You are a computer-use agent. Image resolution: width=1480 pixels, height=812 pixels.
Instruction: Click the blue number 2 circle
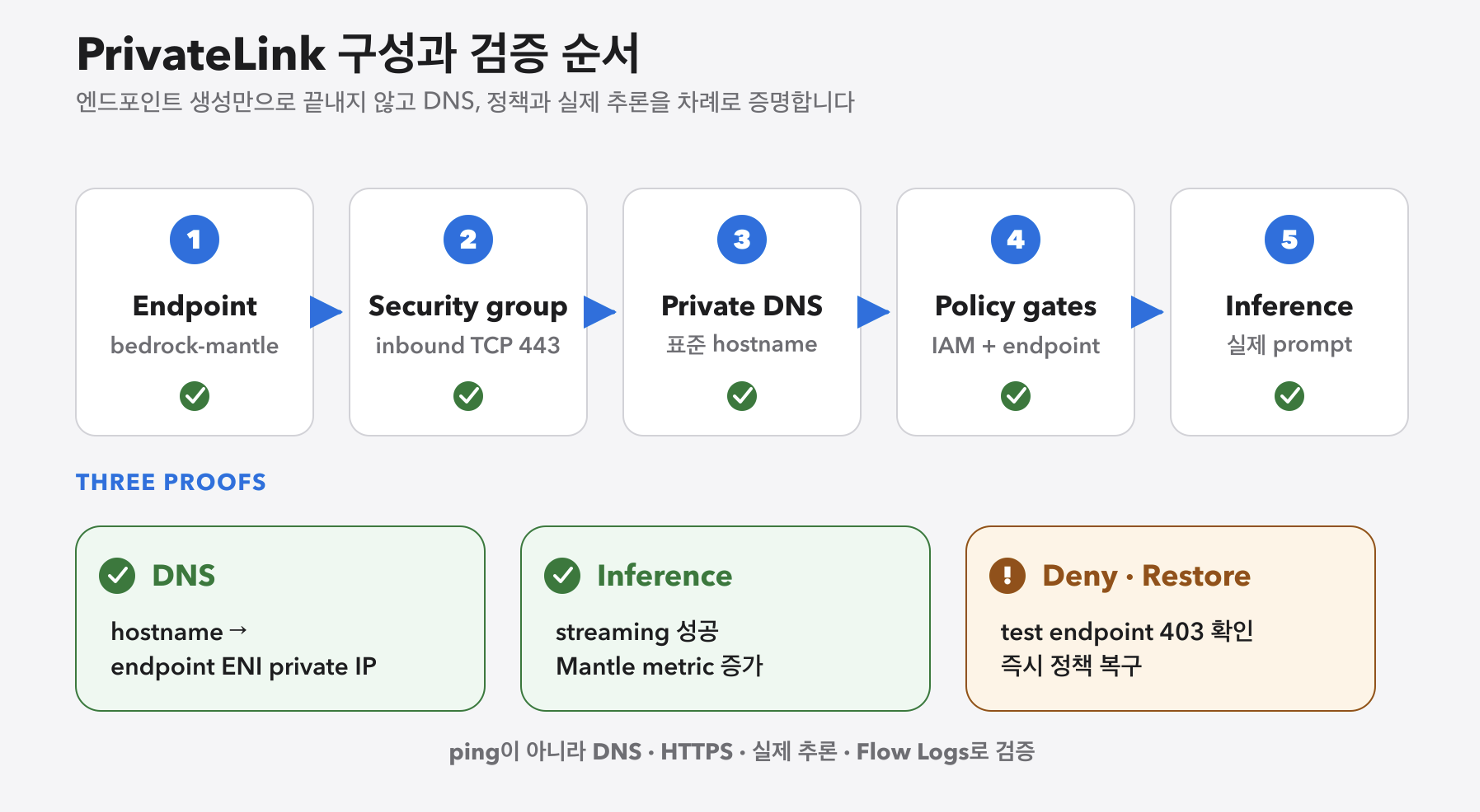coord(468,240)
